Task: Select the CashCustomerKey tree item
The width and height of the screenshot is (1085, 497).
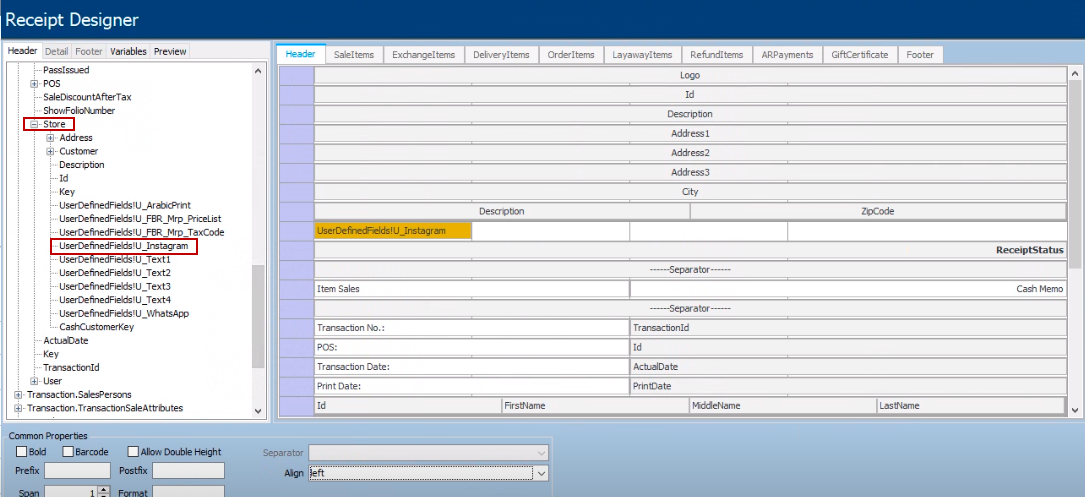Action: (x=96, y=327)
